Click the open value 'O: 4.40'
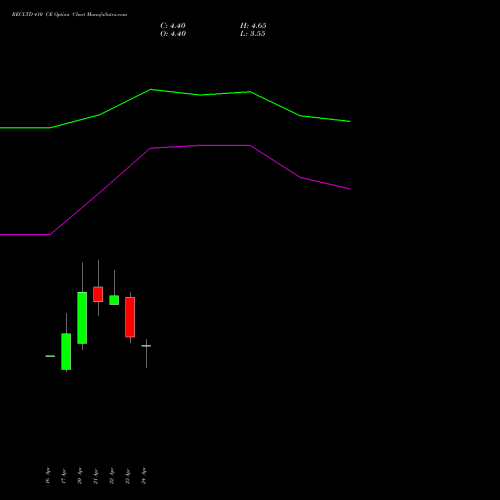Viewport: 500px width, 500px height. pyautogui.click(x=173, y=34)
